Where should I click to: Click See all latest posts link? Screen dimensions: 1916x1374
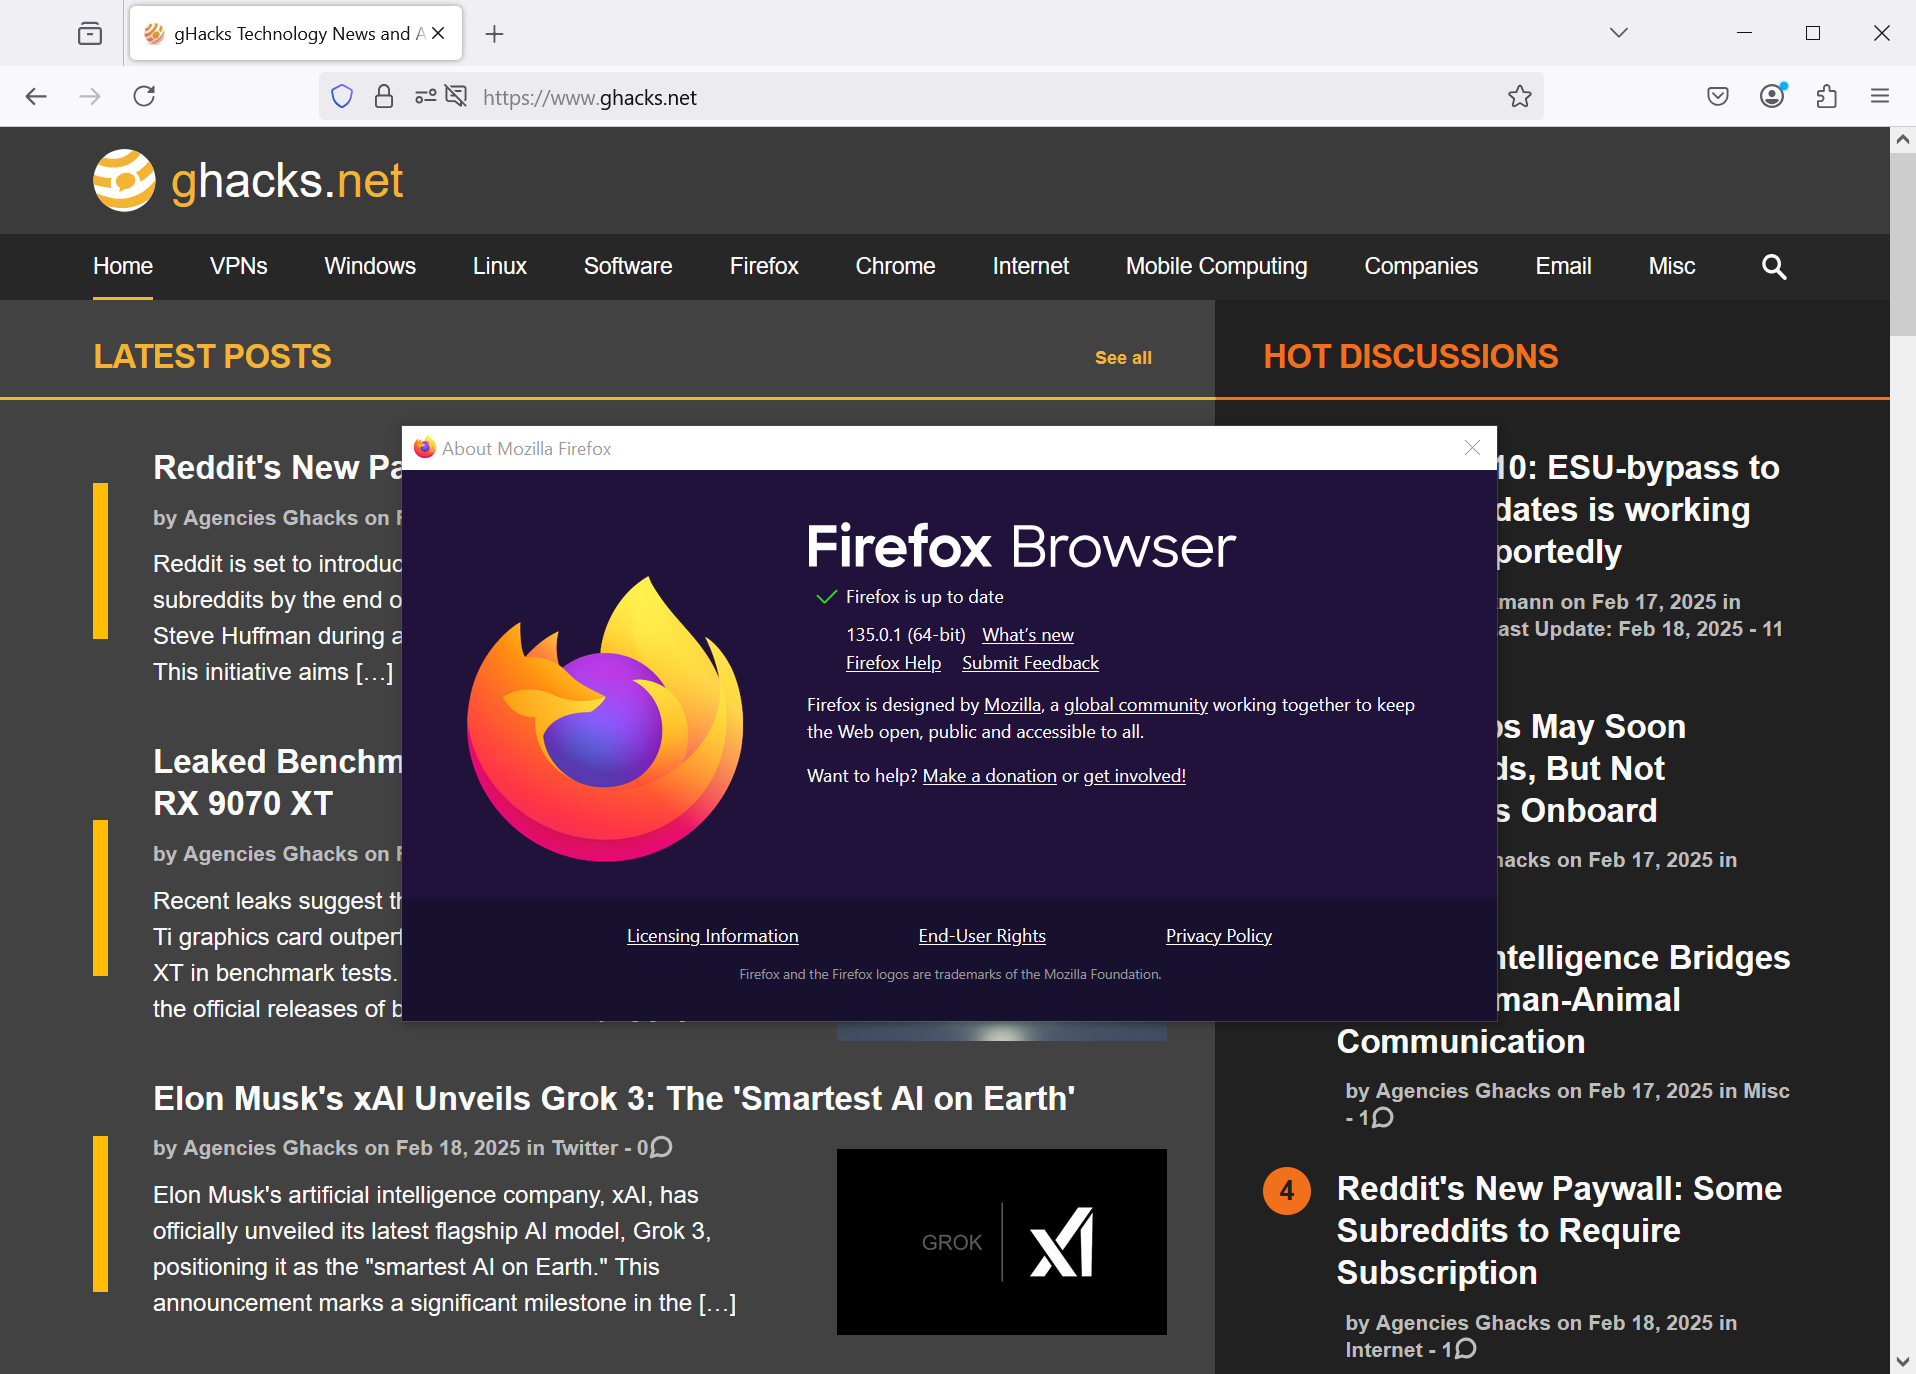pos(1123,358)
